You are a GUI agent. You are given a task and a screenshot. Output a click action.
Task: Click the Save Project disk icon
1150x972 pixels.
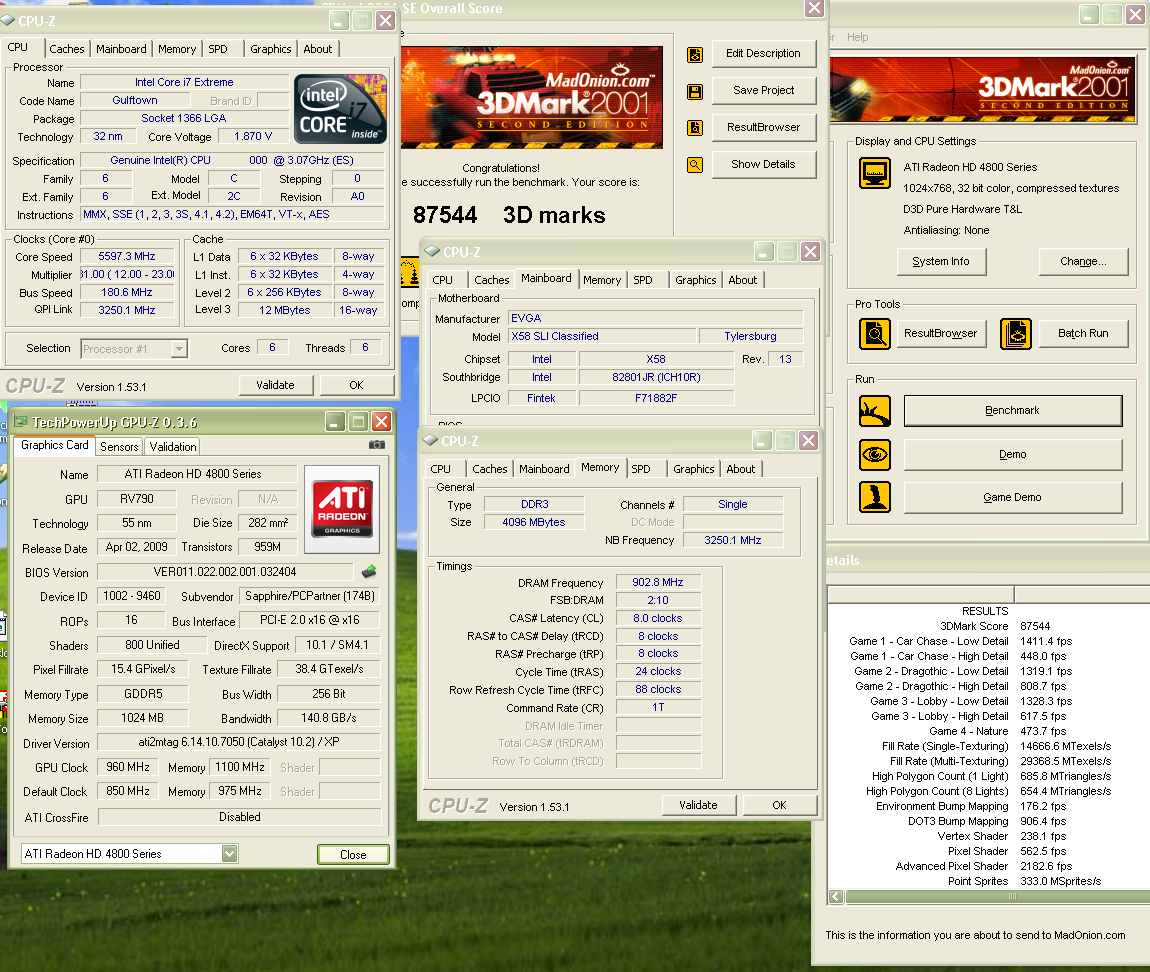point(695,92)
